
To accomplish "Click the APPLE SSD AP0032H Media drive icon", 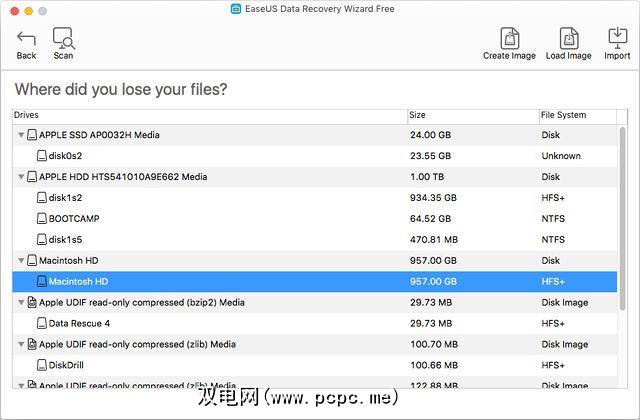I will tap(32, 135).
